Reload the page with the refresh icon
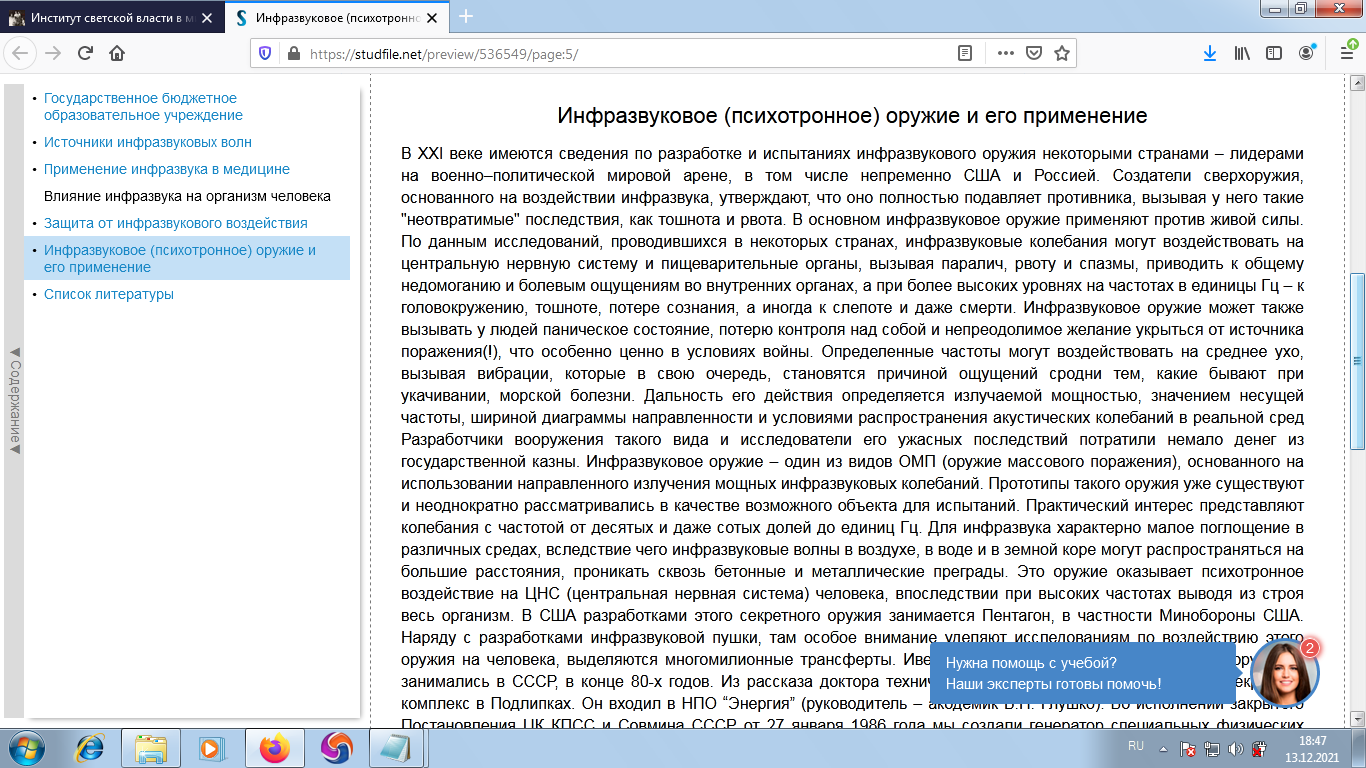 pyautogui.click(x=85, y=54)
